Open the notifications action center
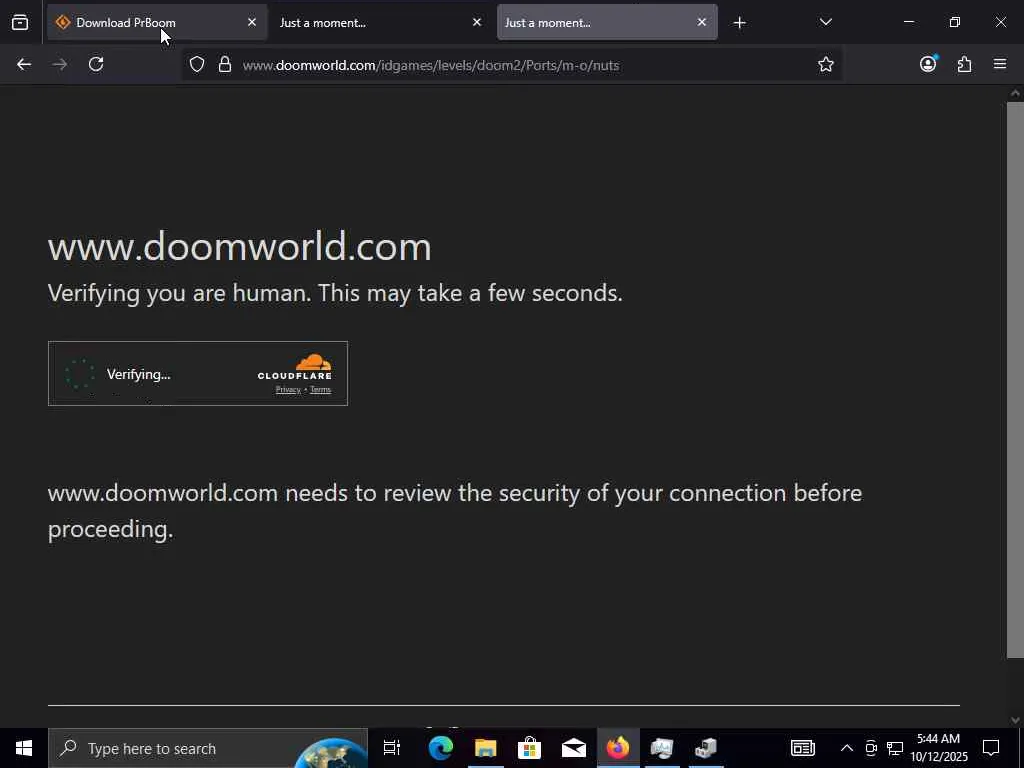The image size is (1024, 768). pos(991,748)
